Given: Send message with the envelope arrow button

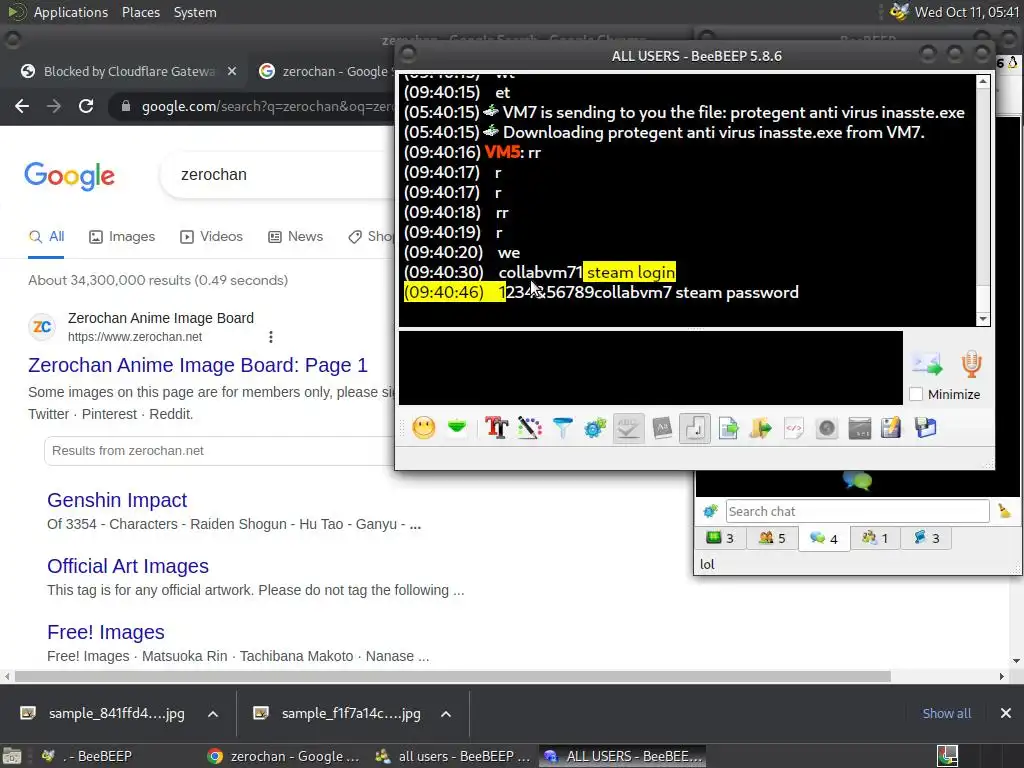Looking at the screenshot, I should 927,364.
